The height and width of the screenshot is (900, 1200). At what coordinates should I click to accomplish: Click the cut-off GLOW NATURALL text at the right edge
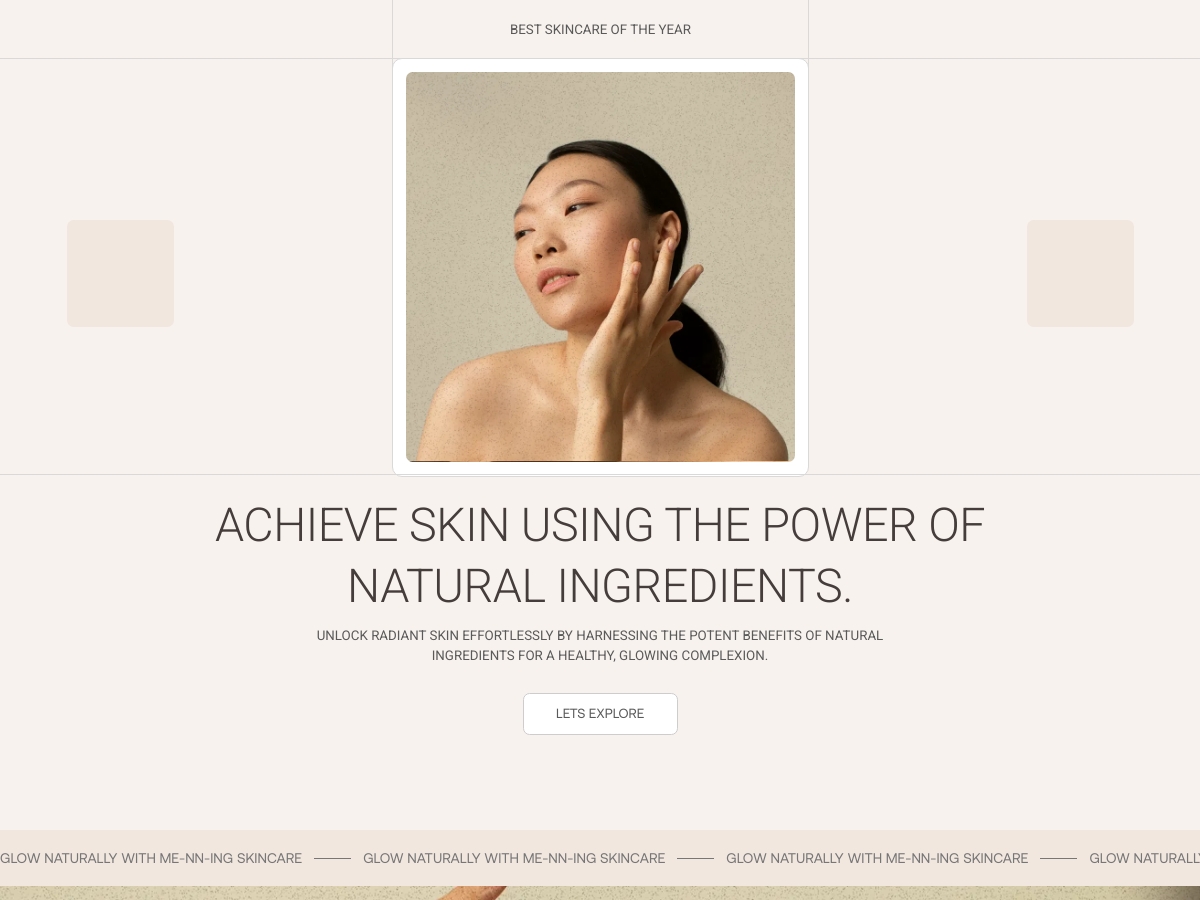coord(1145,858)
